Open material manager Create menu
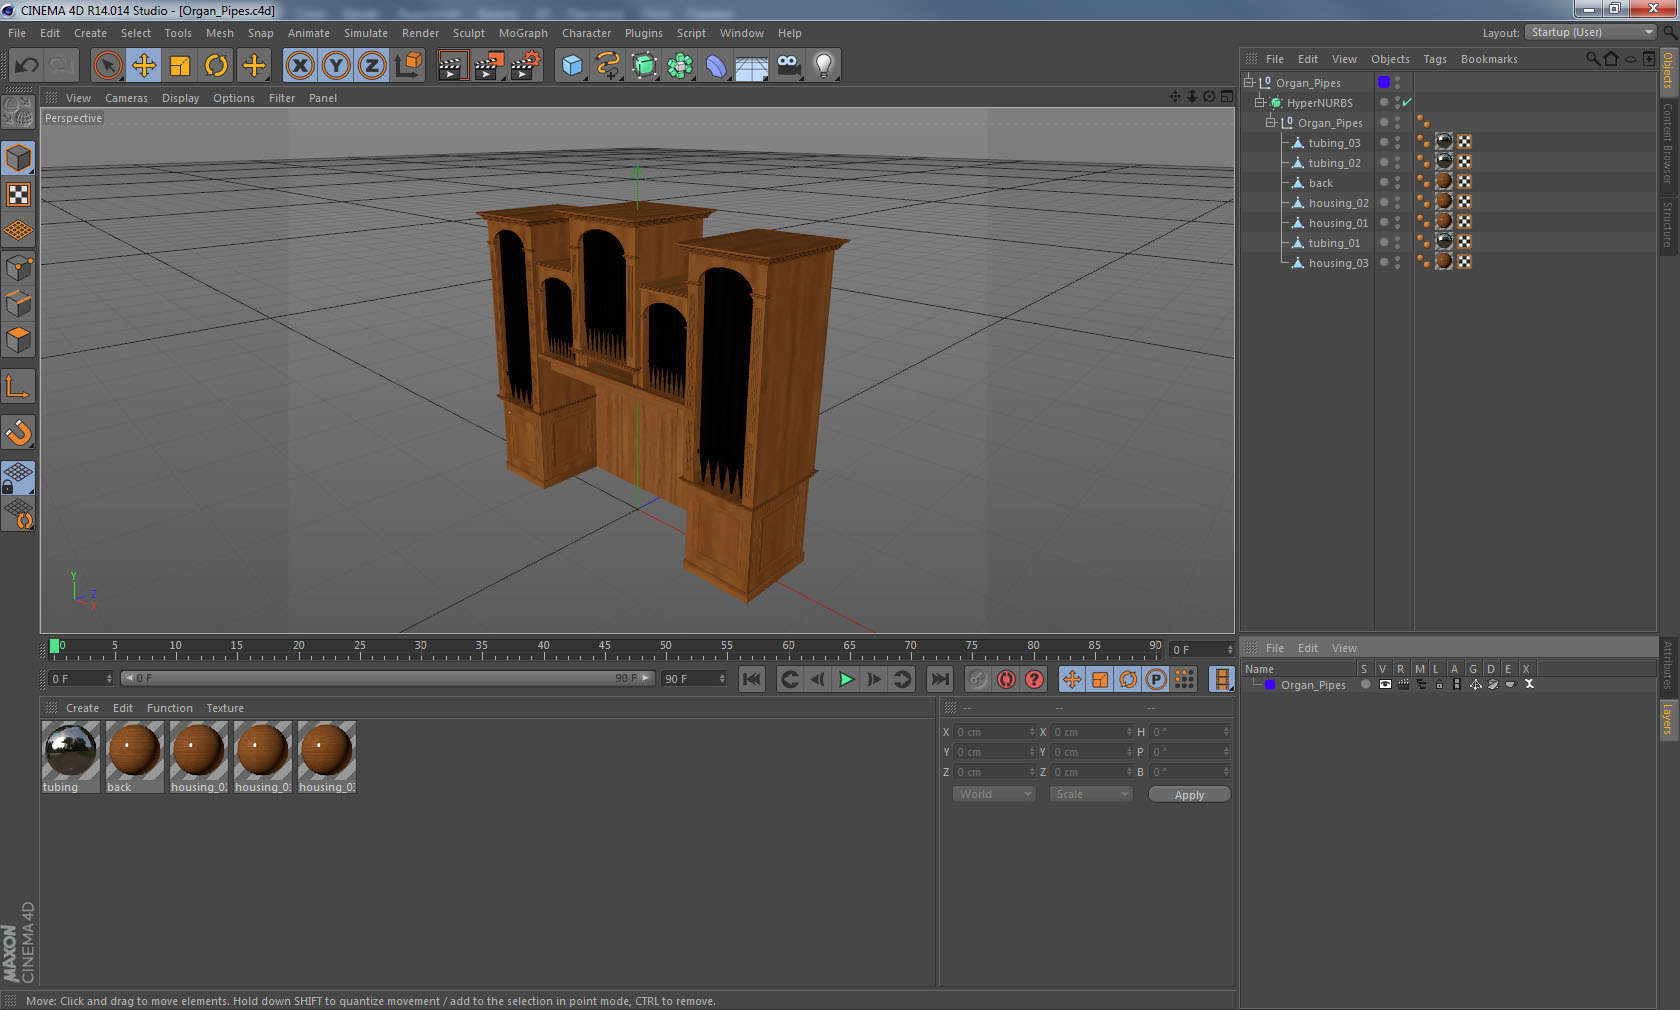 [82, 708]
